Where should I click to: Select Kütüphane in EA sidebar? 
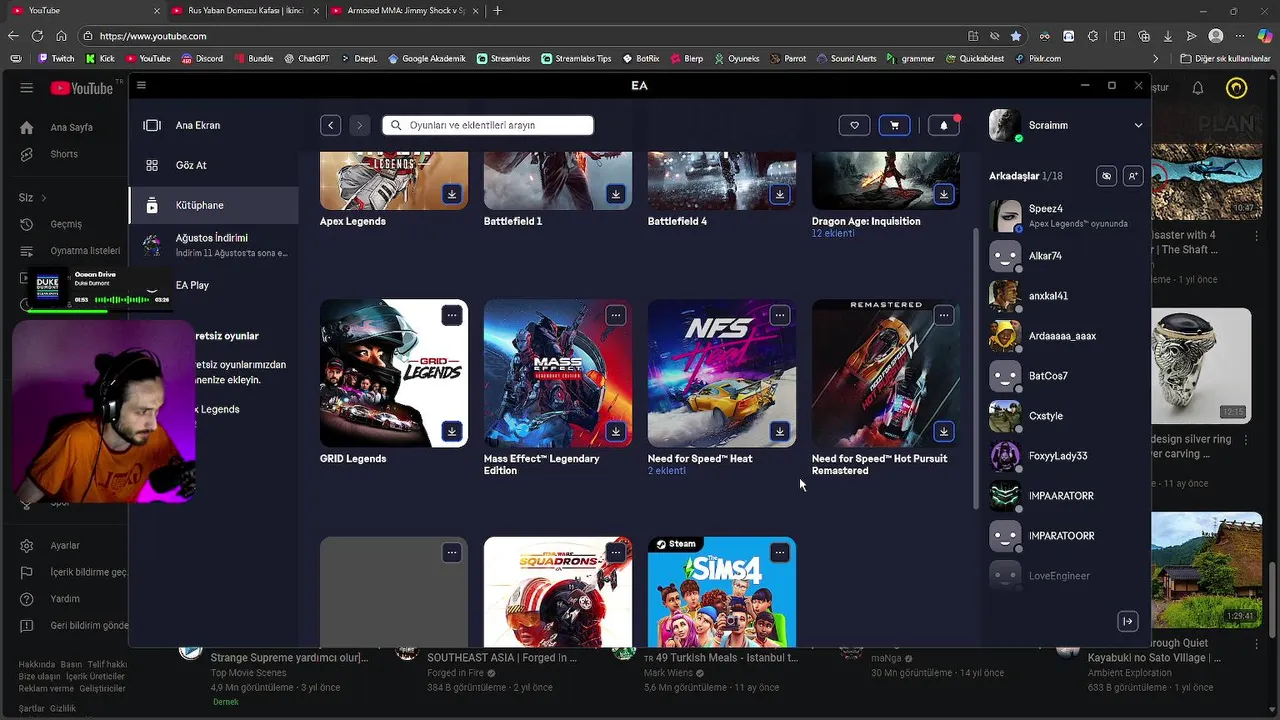click(214, 205)
